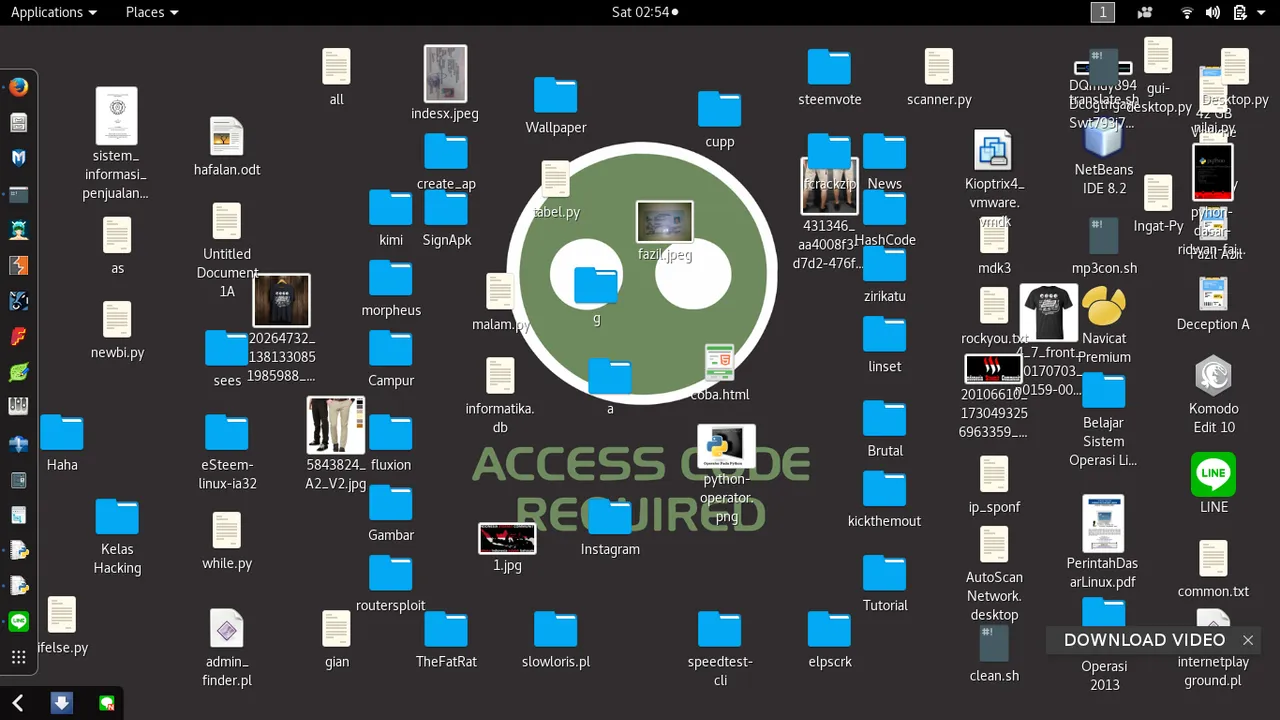
Task: Select the rockyou.txt file
Action: click(x=994, y=306)
